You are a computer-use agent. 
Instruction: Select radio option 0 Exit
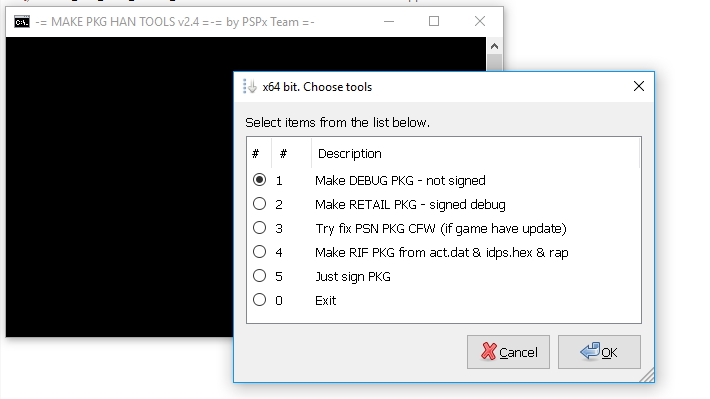pyautogui.click(x=259, y=300)
